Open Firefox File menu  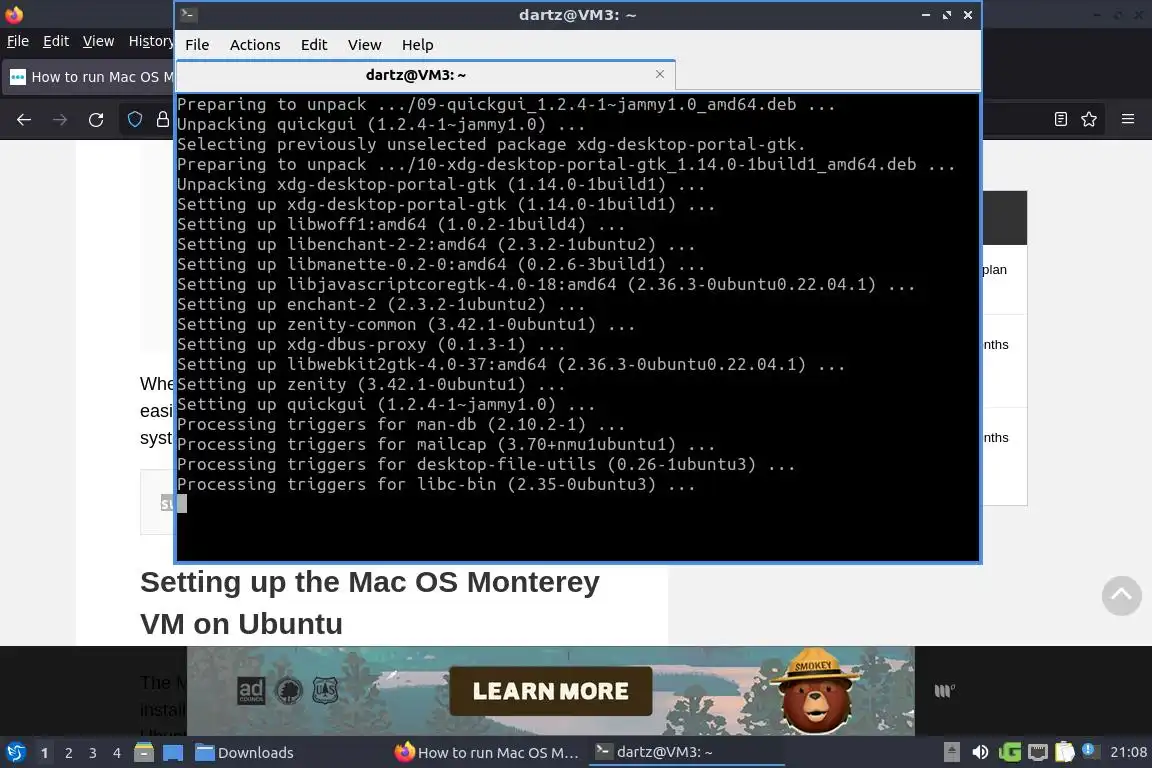[x=18, y=41]
